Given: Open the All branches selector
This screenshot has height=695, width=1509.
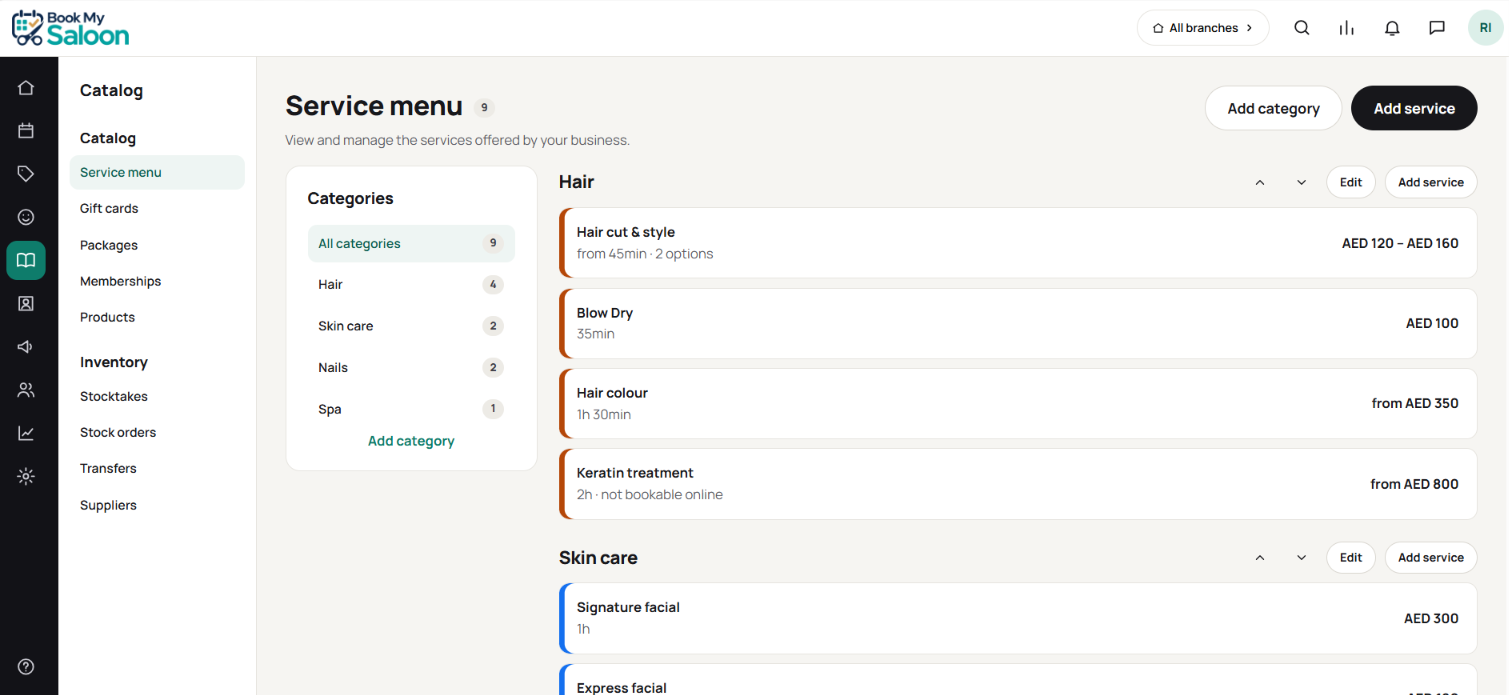Looking at the screenshot, I should pos(1203,28).
